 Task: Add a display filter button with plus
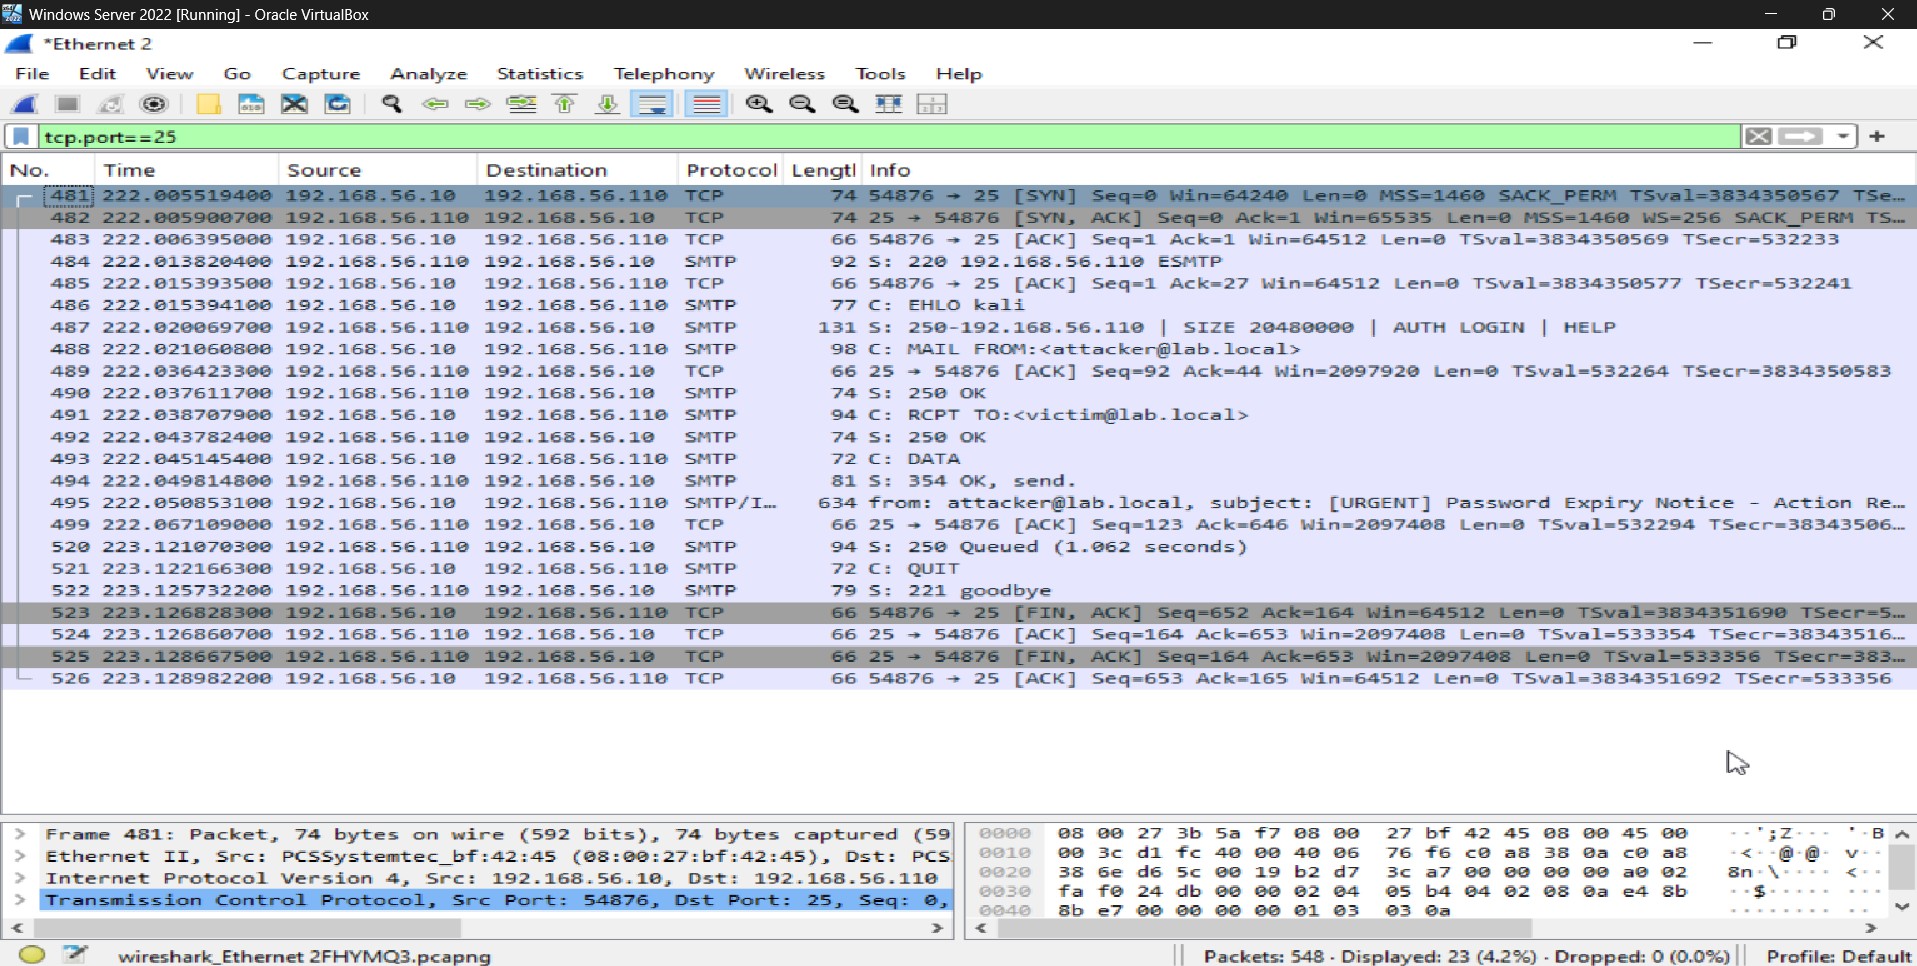[1877, 136]
